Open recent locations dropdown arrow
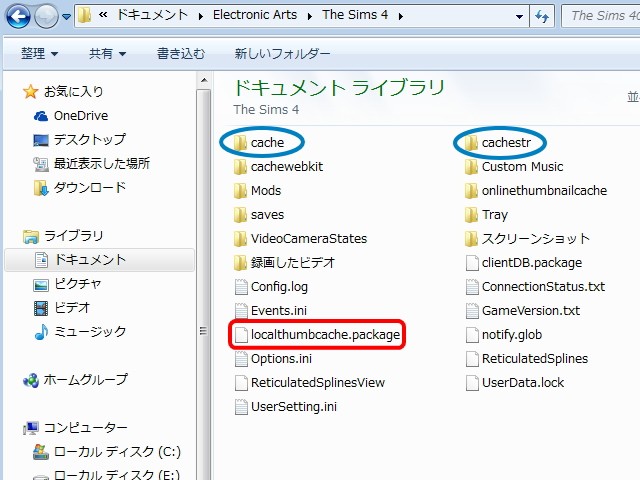Screen dimensions: 640x480 click(66, 17)
